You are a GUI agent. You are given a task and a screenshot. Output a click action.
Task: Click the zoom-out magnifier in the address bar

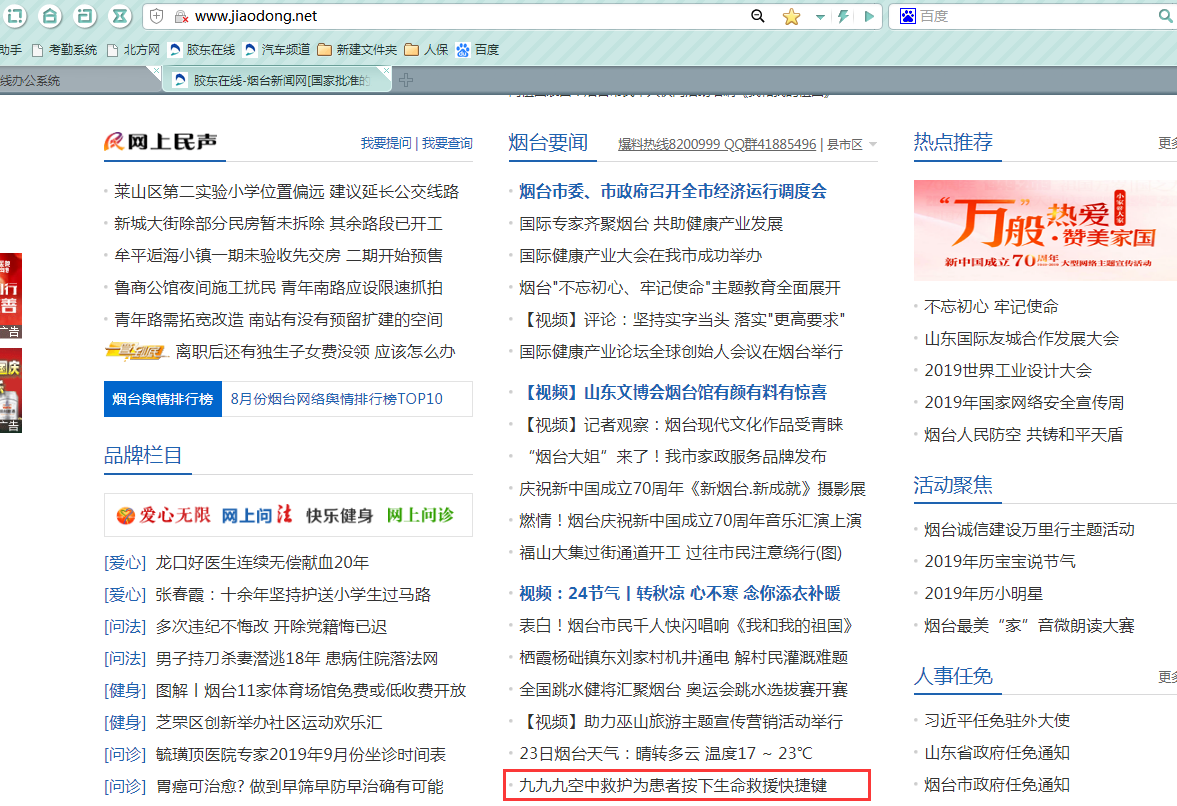758,16
